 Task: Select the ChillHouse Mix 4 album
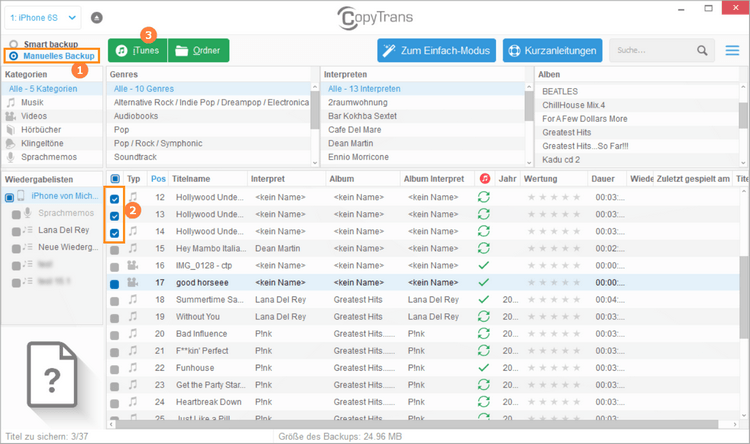point(574,105)
